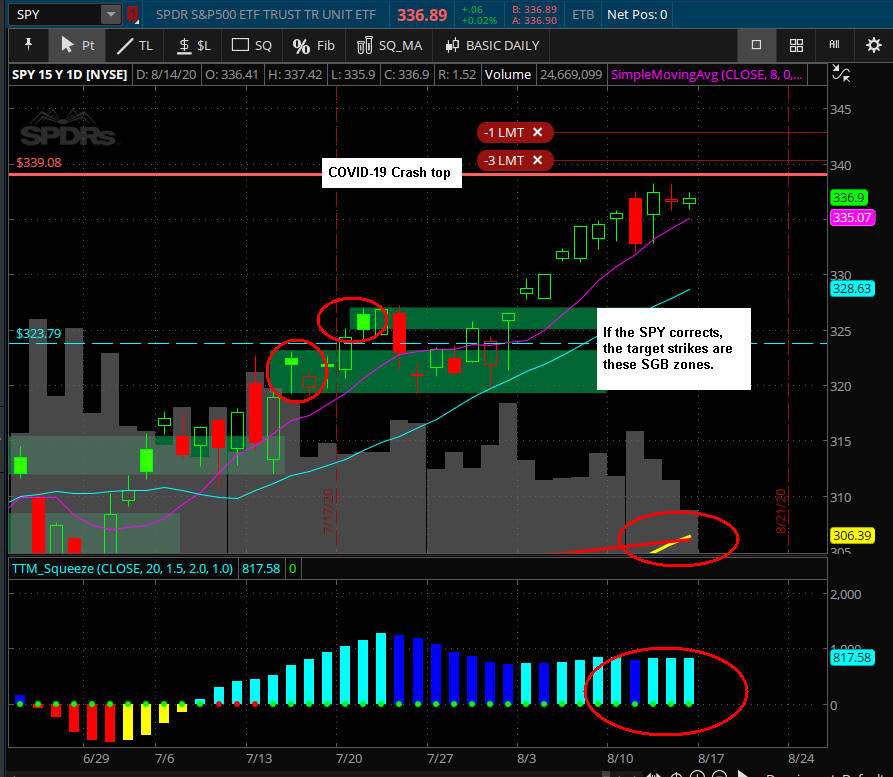The image size is (893, 777).
Task: Click the All drawings icon
Action: 834,44
